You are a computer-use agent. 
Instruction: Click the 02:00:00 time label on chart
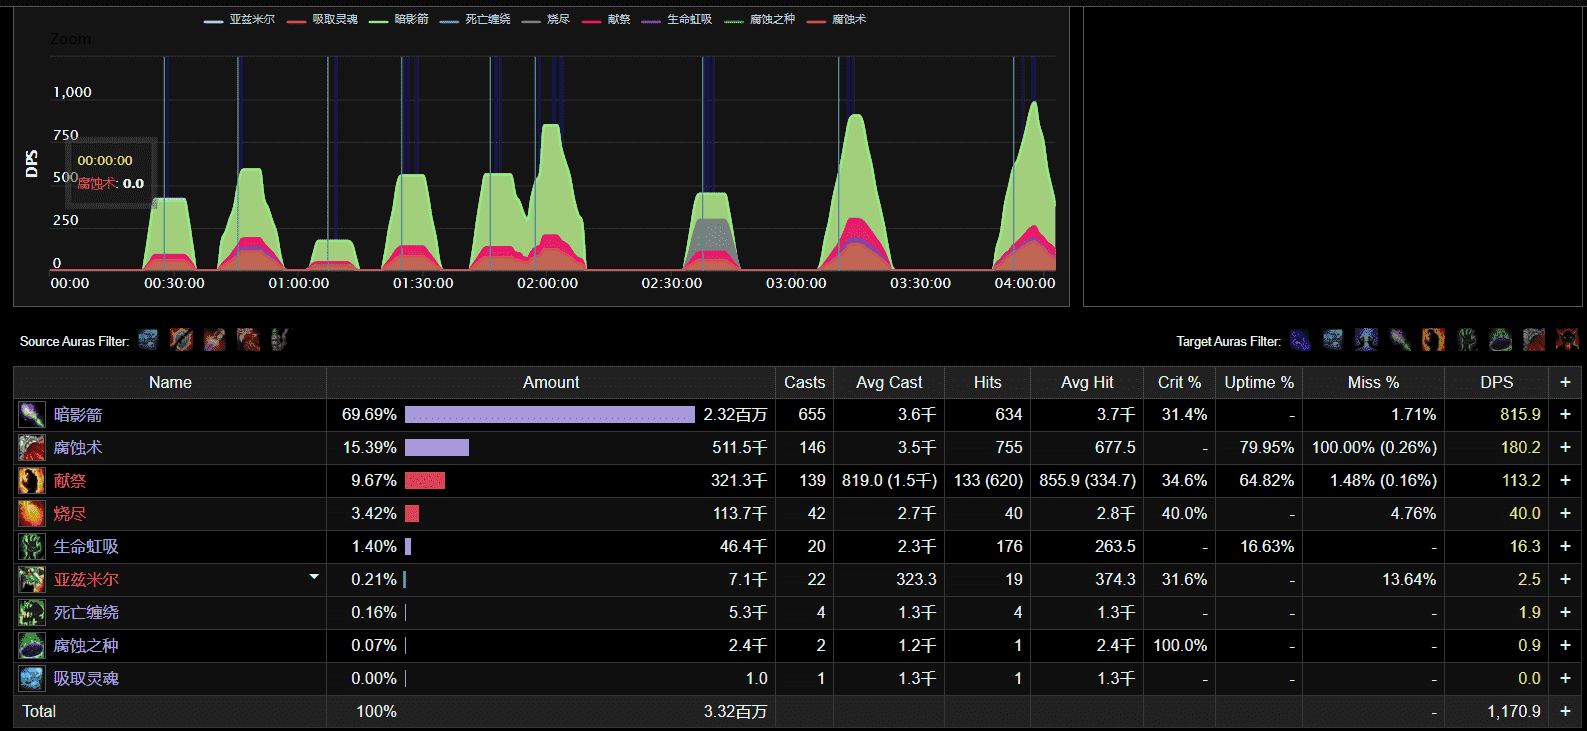coord(547,283)
